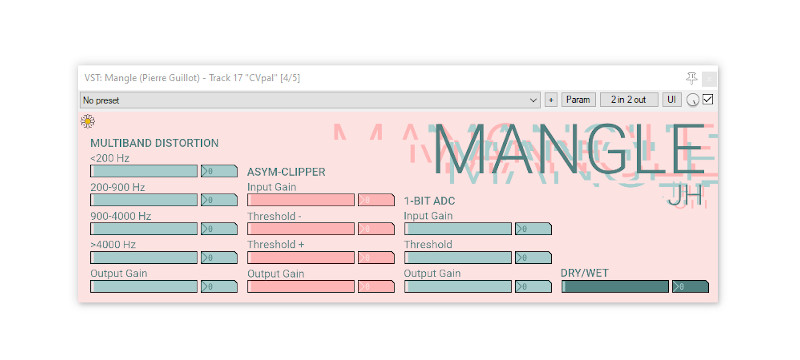Click the wet/dry knob icon

[x=692, y=100]
